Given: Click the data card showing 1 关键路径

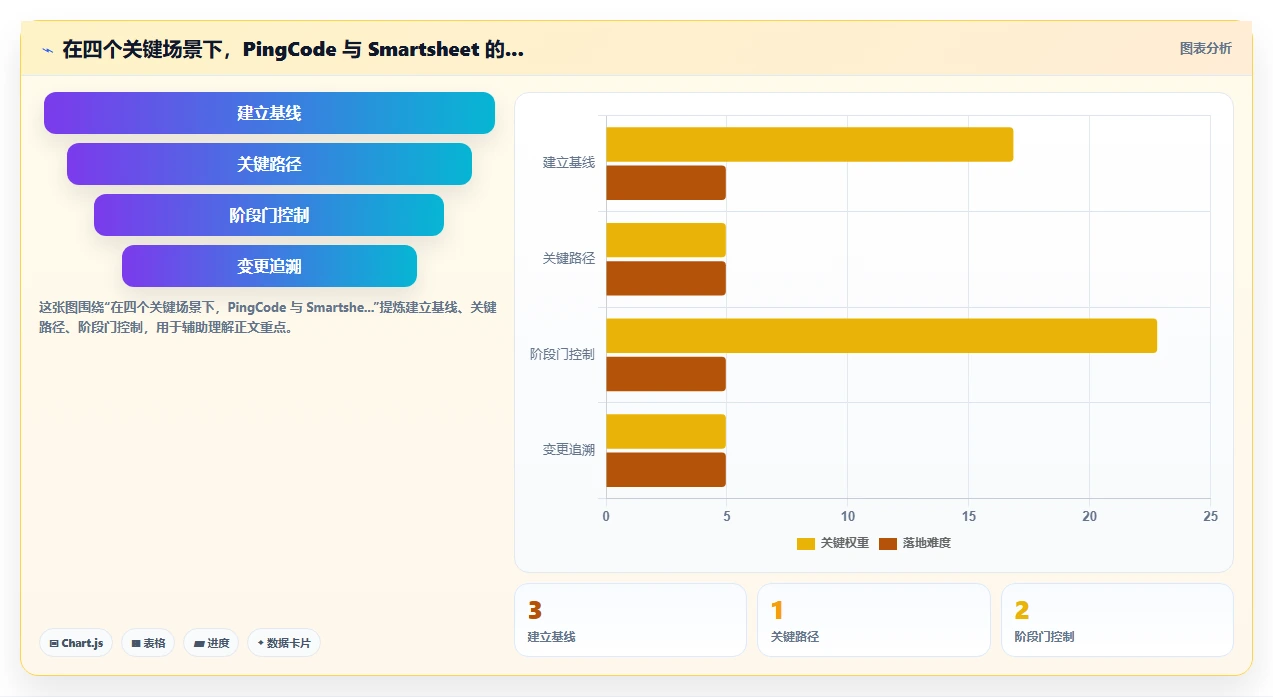Looking at the screenshot, I should (874, 620).
